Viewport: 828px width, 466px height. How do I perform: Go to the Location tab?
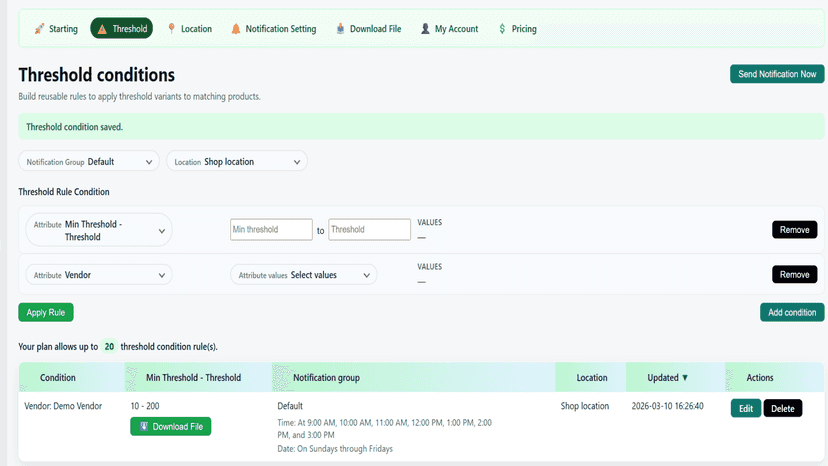pos(190,29)
